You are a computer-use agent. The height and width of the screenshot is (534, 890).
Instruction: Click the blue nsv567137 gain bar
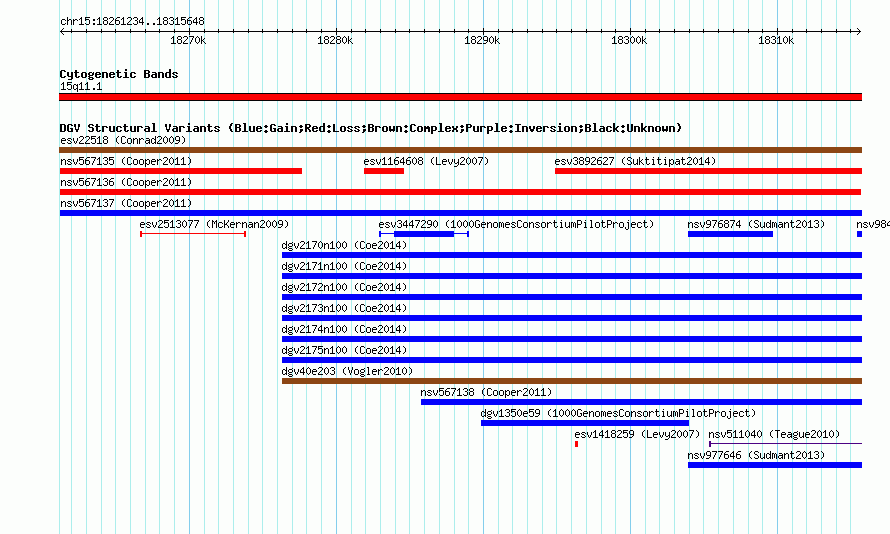click(460, 213)
